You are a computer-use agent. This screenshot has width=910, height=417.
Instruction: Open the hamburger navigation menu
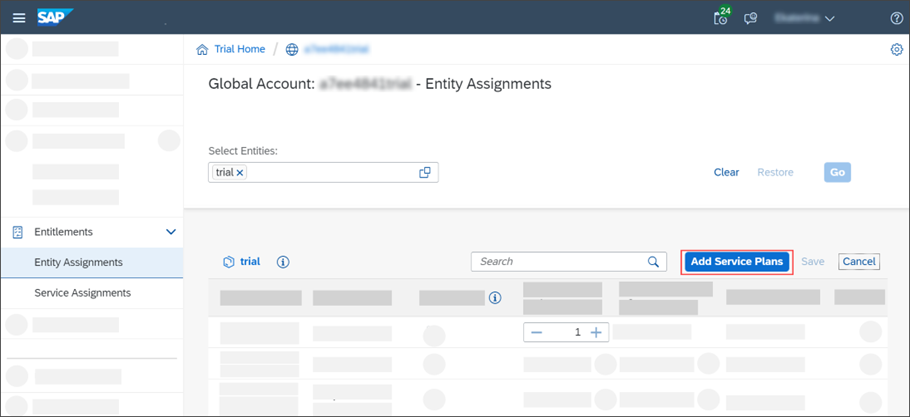pos(19,18)
